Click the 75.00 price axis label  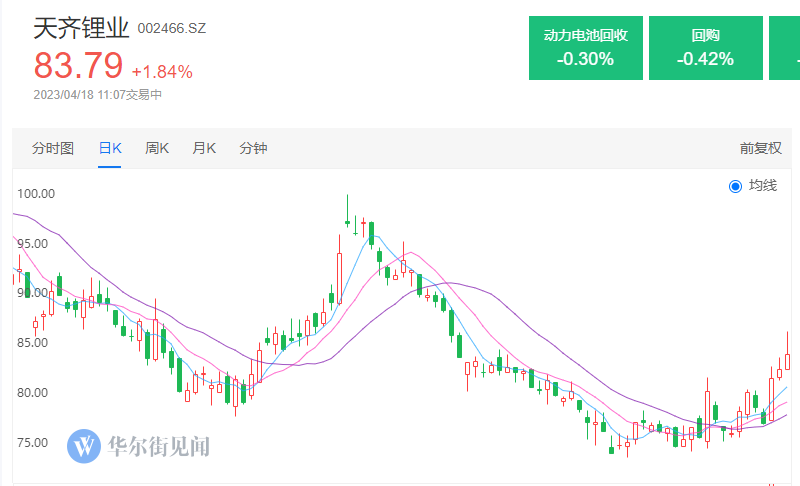click(x=32, y=442)
